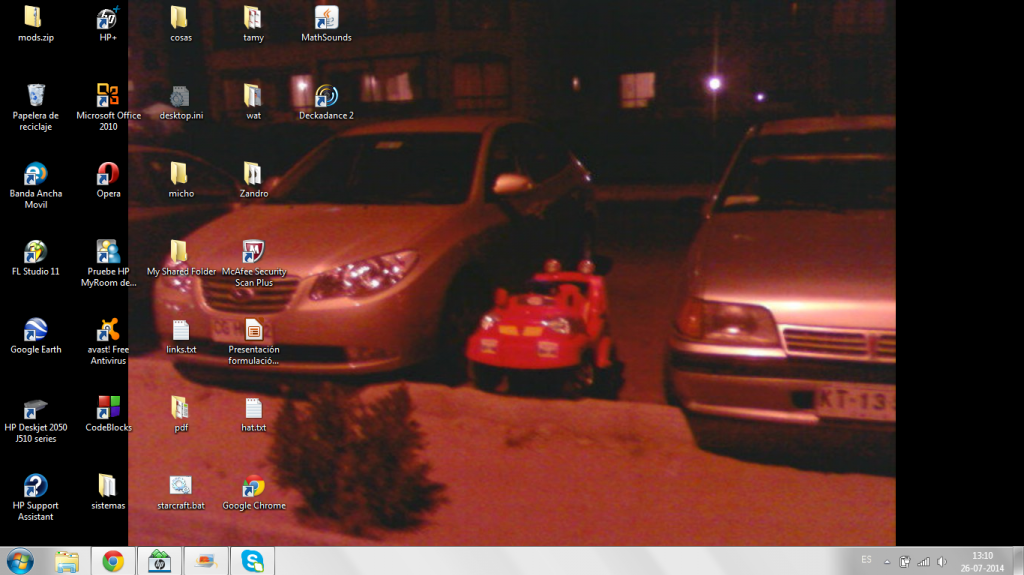The height and width of the screenshot is (575, 1024).
Task: Click the Skype icon in the taskbar
Action: pos(252,561)
